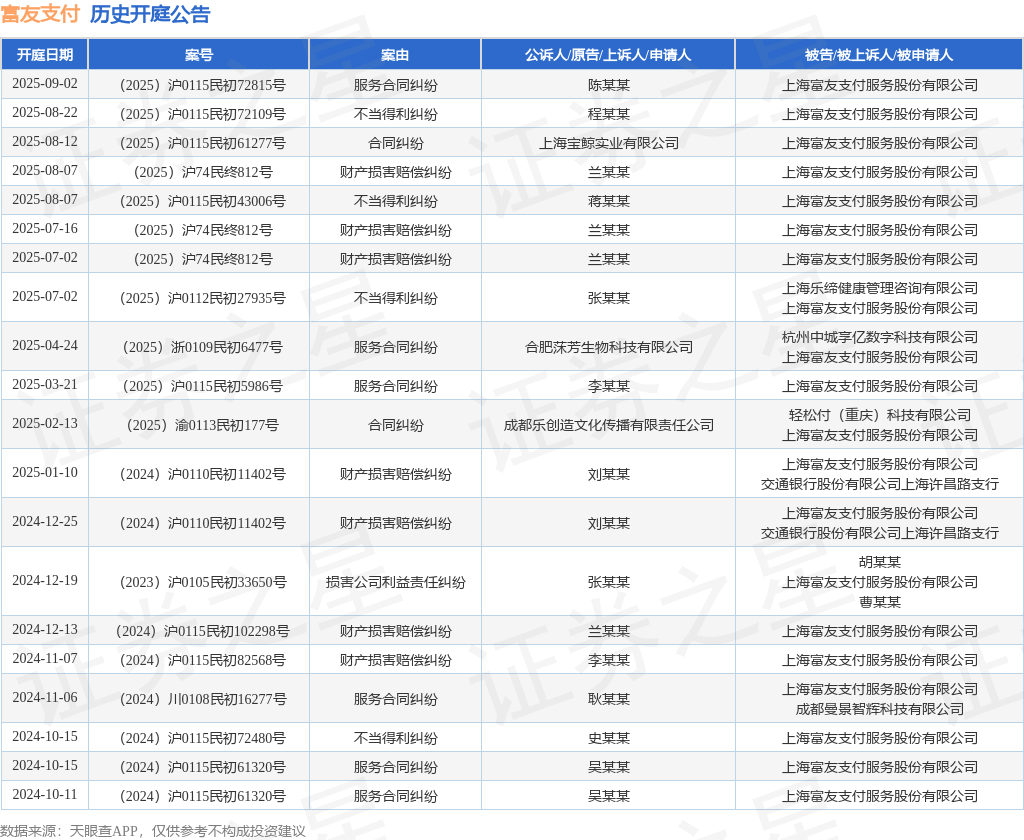The height and width of the screenshot is (840, 1024).
Task: Click defendant 上海乐缔健康管理咨询有限公司
Action: point(880,288)
